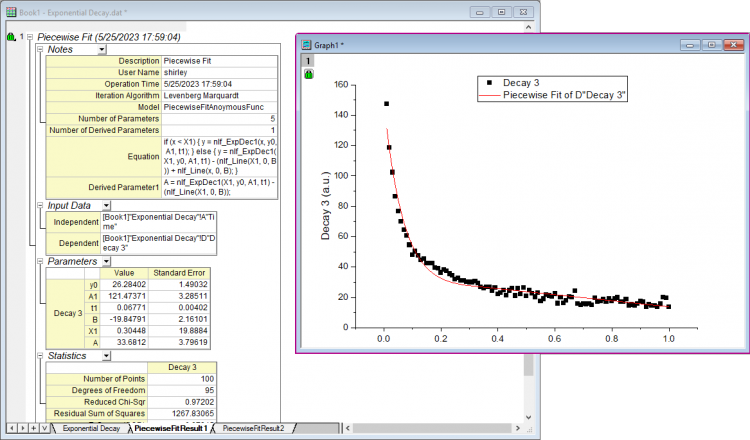Click Residual Sum of Squares value 1267.83065
750x440 pixels.
pos(182,413)
